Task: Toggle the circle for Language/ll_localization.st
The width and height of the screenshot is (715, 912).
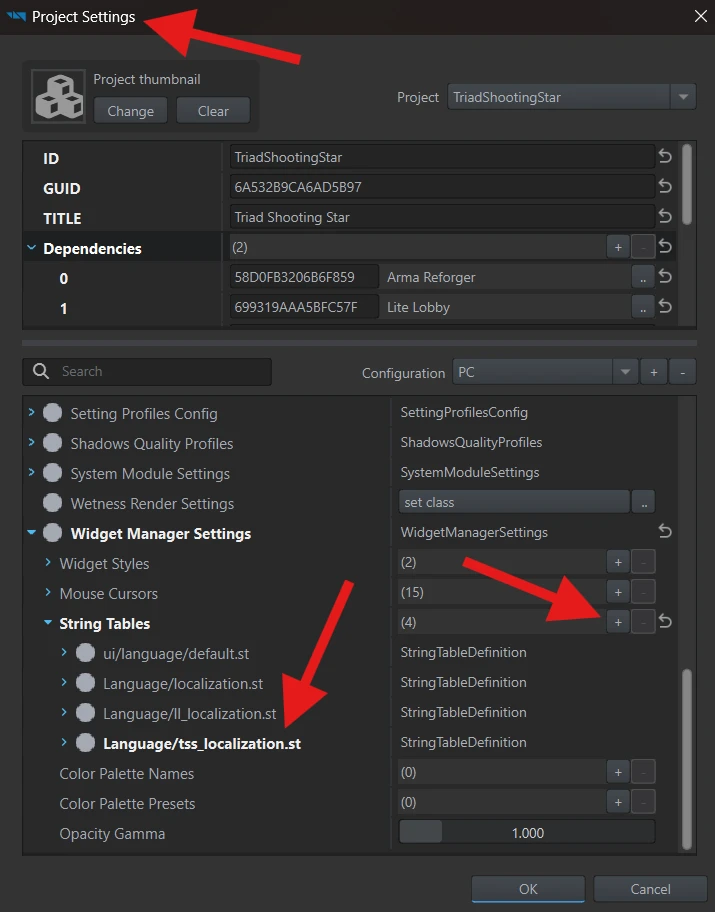Action: click(86, 712)
